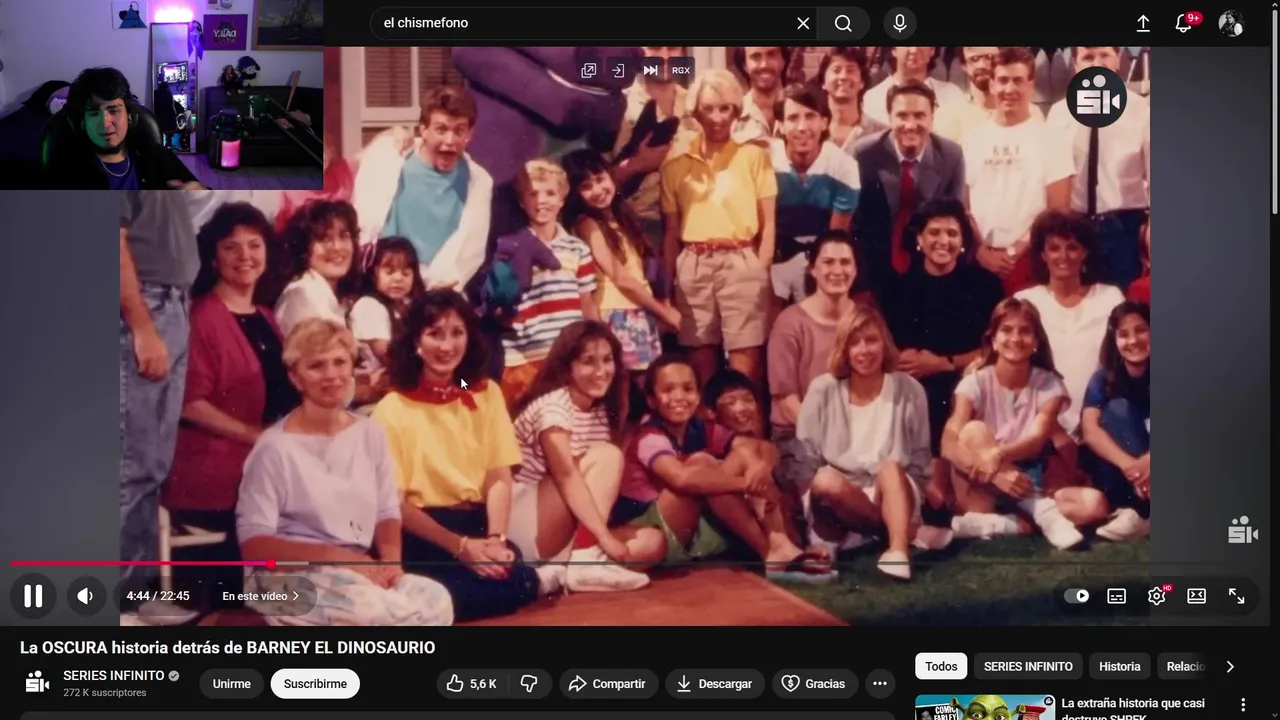Click the magnifier search button
Image resolution: width=1280 pixels, height=720 pixels.
coord(843,23)
